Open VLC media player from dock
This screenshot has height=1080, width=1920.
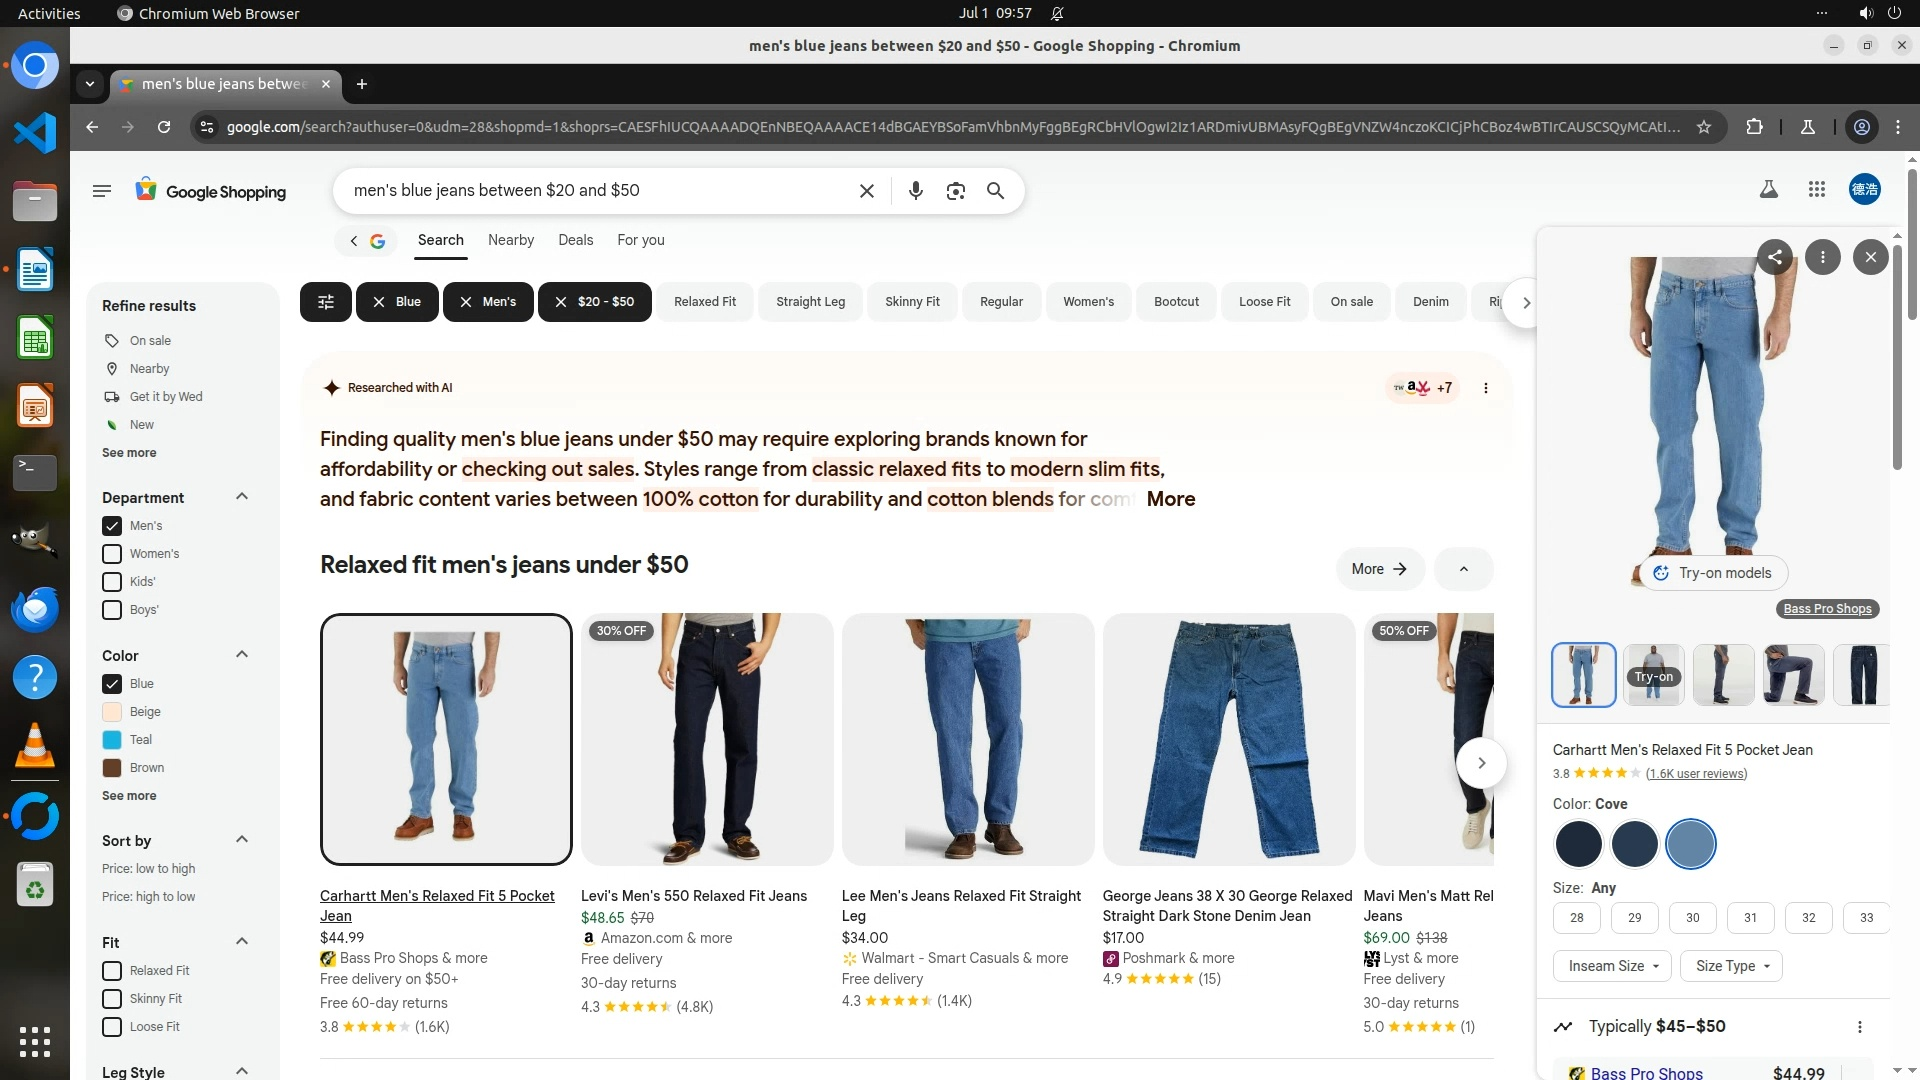[x=35, y=746]
